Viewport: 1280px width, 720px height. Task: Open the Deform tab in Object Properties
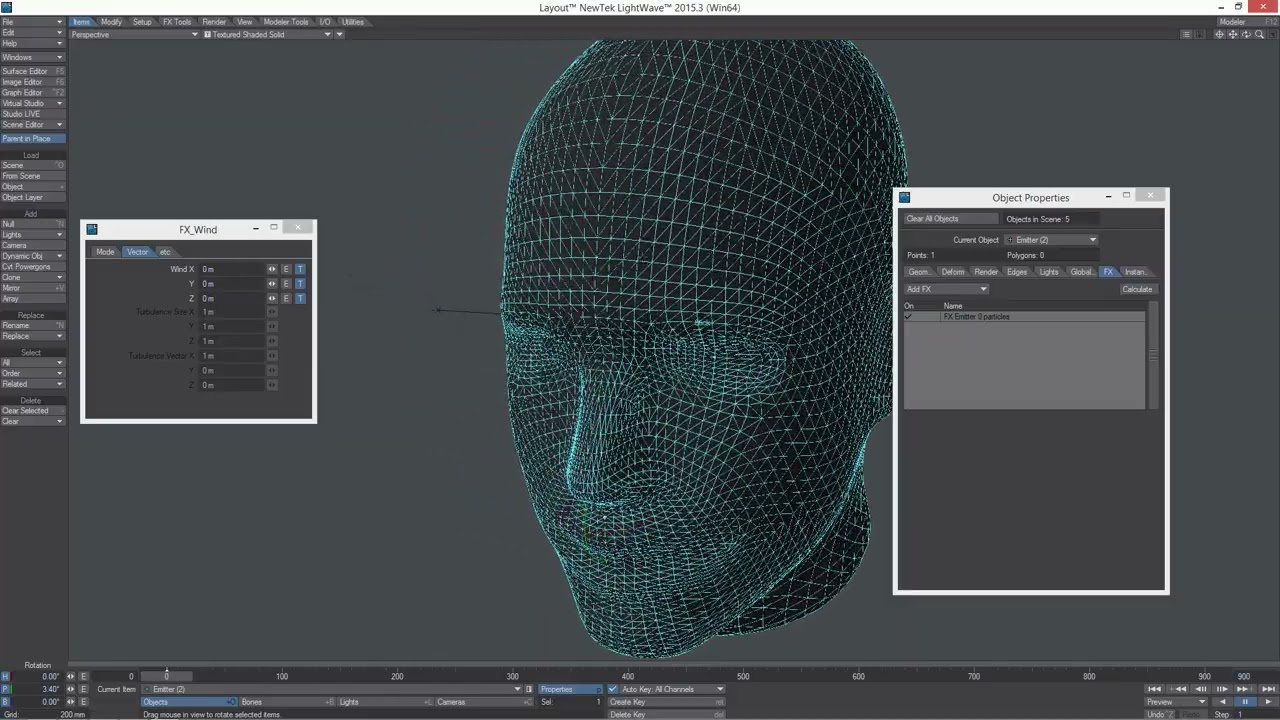953,272
